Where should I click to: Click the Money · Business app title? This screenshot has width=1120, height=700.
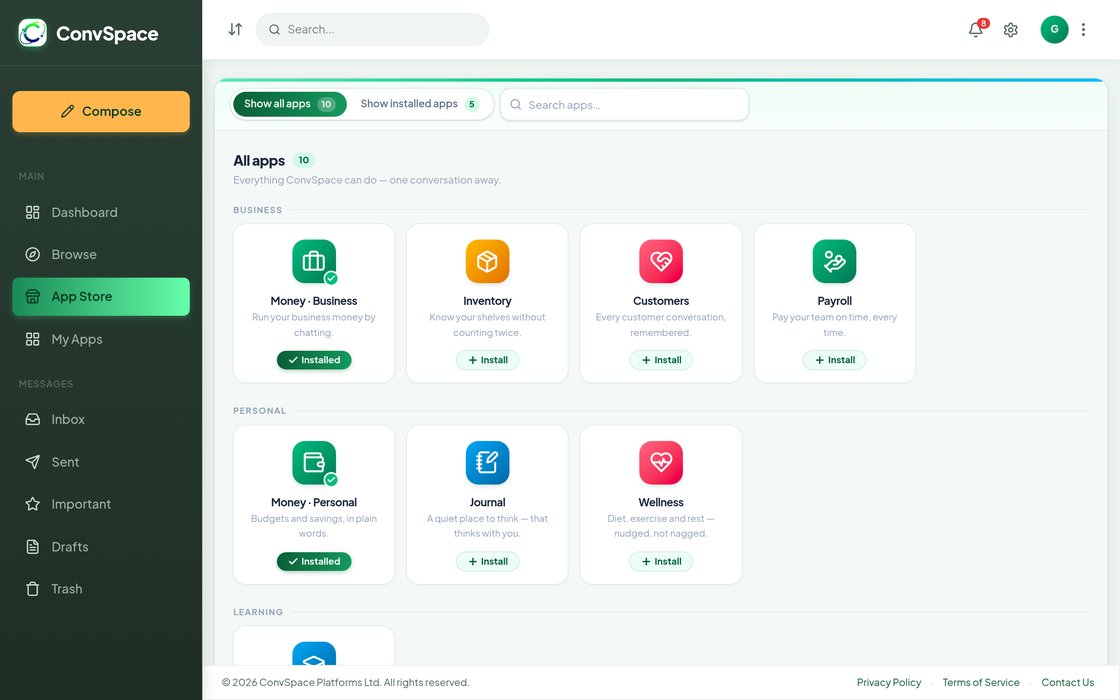[x=314, y=301]
